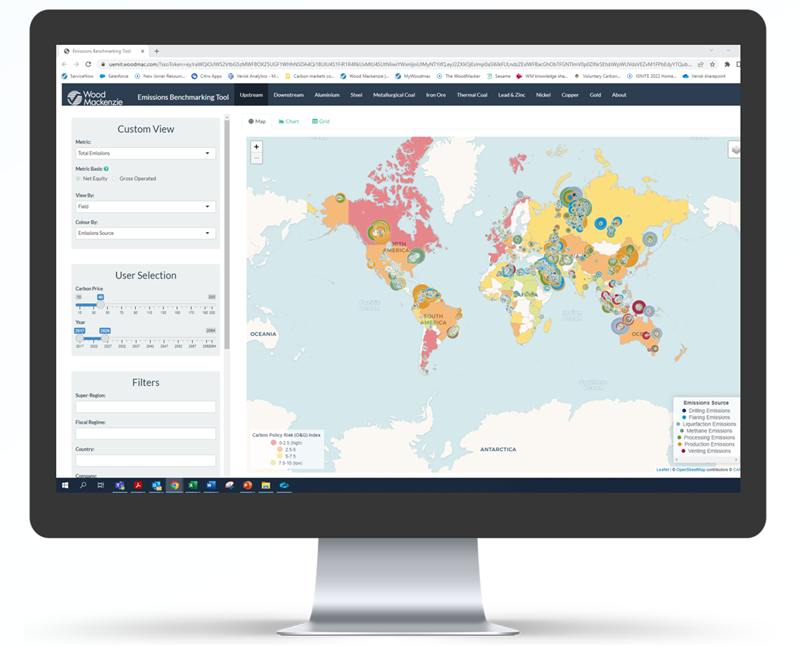Open the Grid view tab
Image resolution: width=800 pixels, height=648 pixels.
click(321, 121)
